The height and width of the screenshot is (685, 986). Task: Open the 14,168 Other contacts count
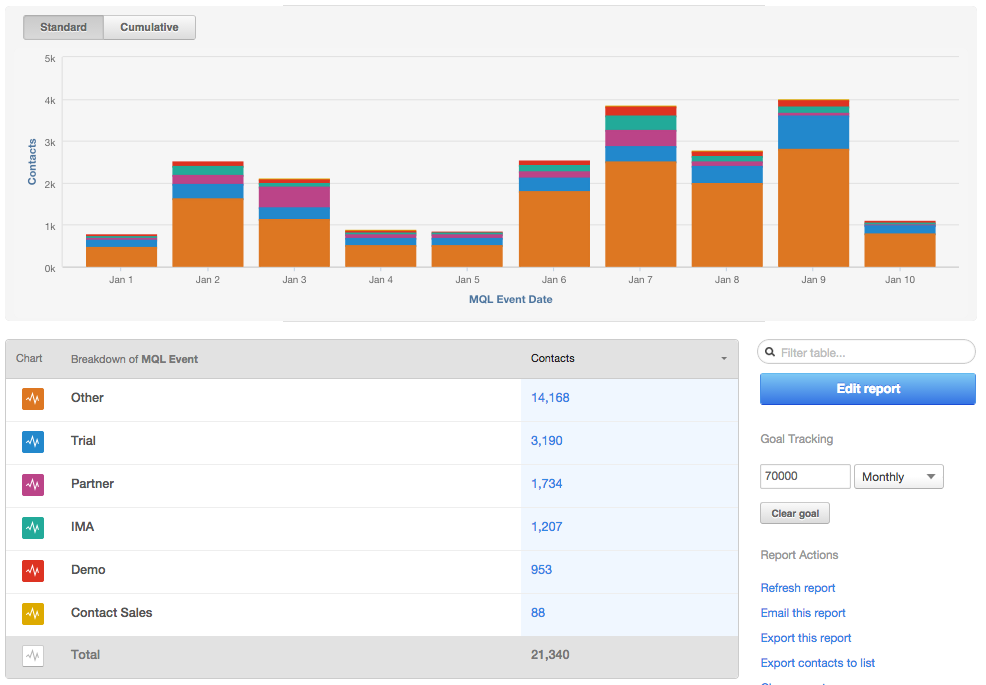549,398
